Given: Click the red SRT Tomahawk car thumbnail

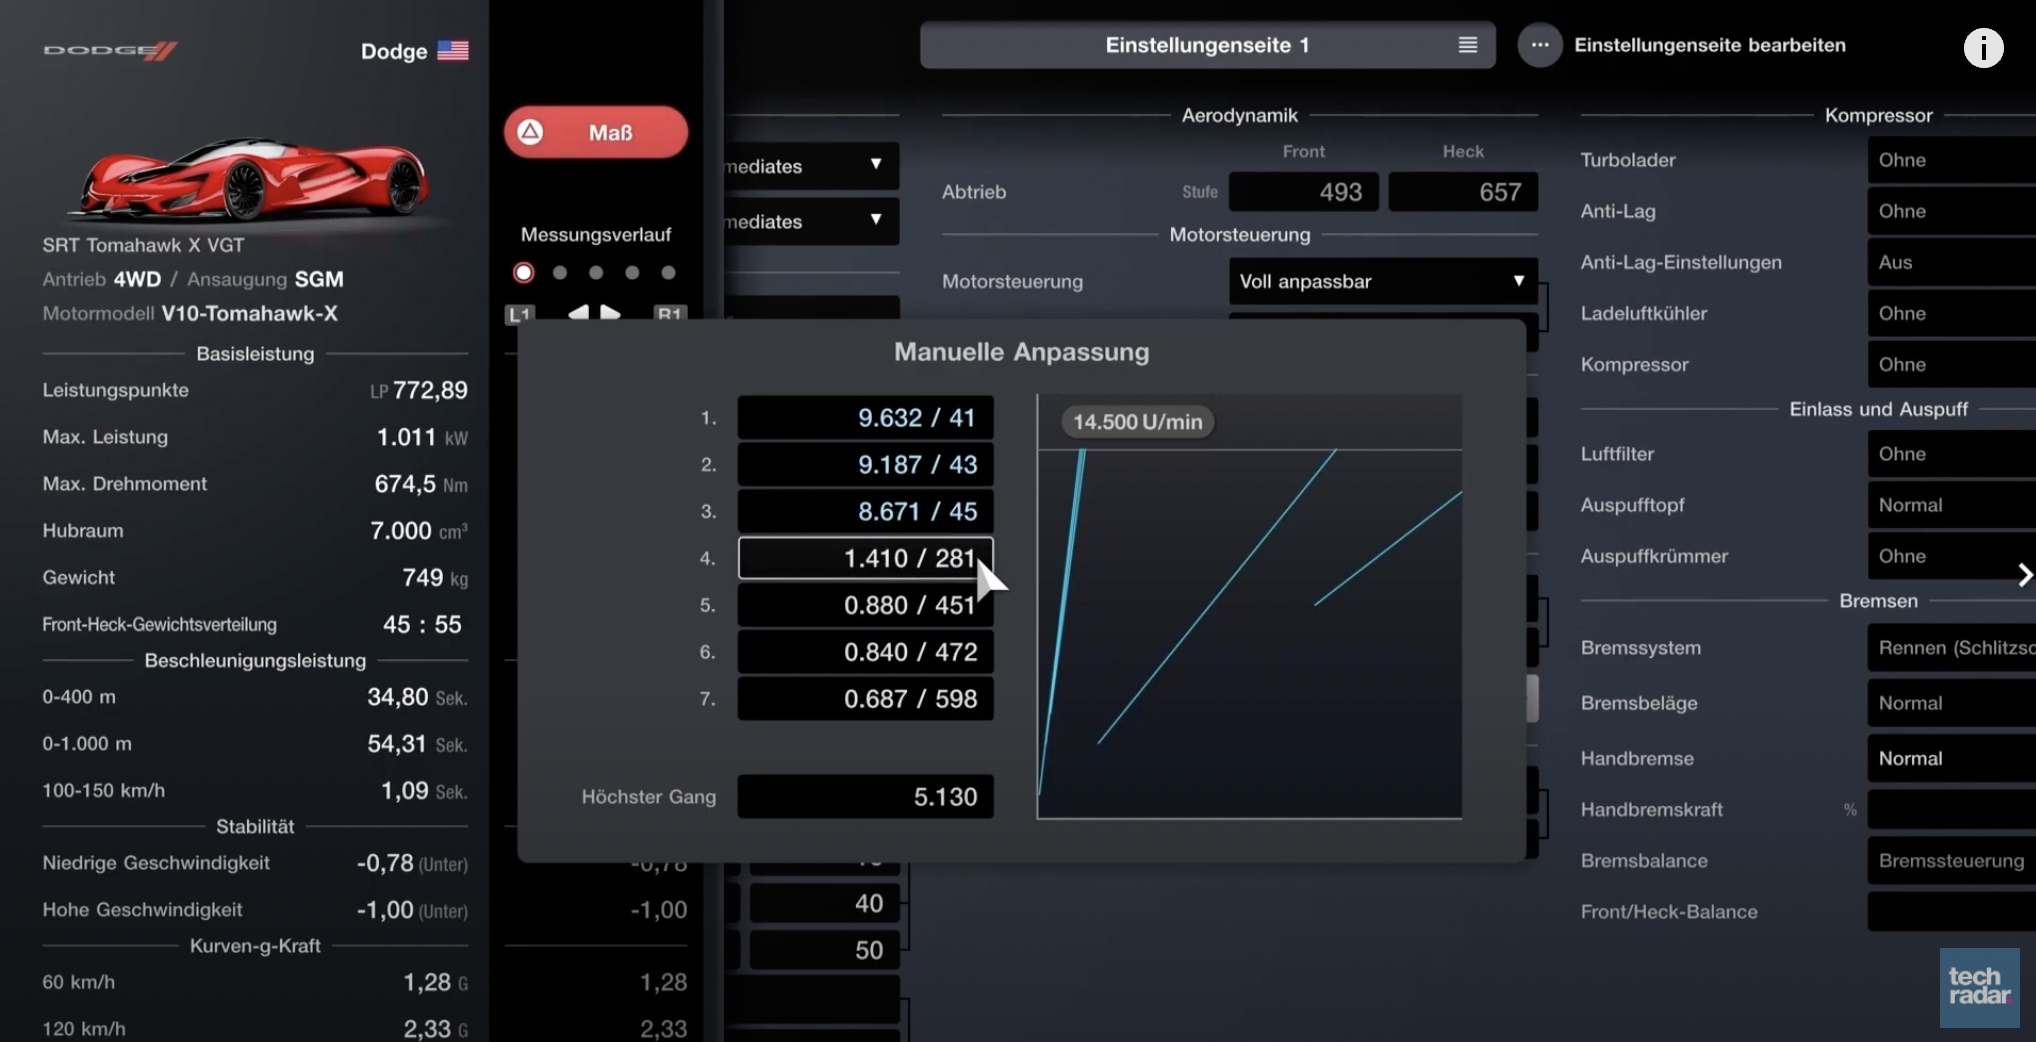Looking at the screenshot, I should click(x=248, y=178).
